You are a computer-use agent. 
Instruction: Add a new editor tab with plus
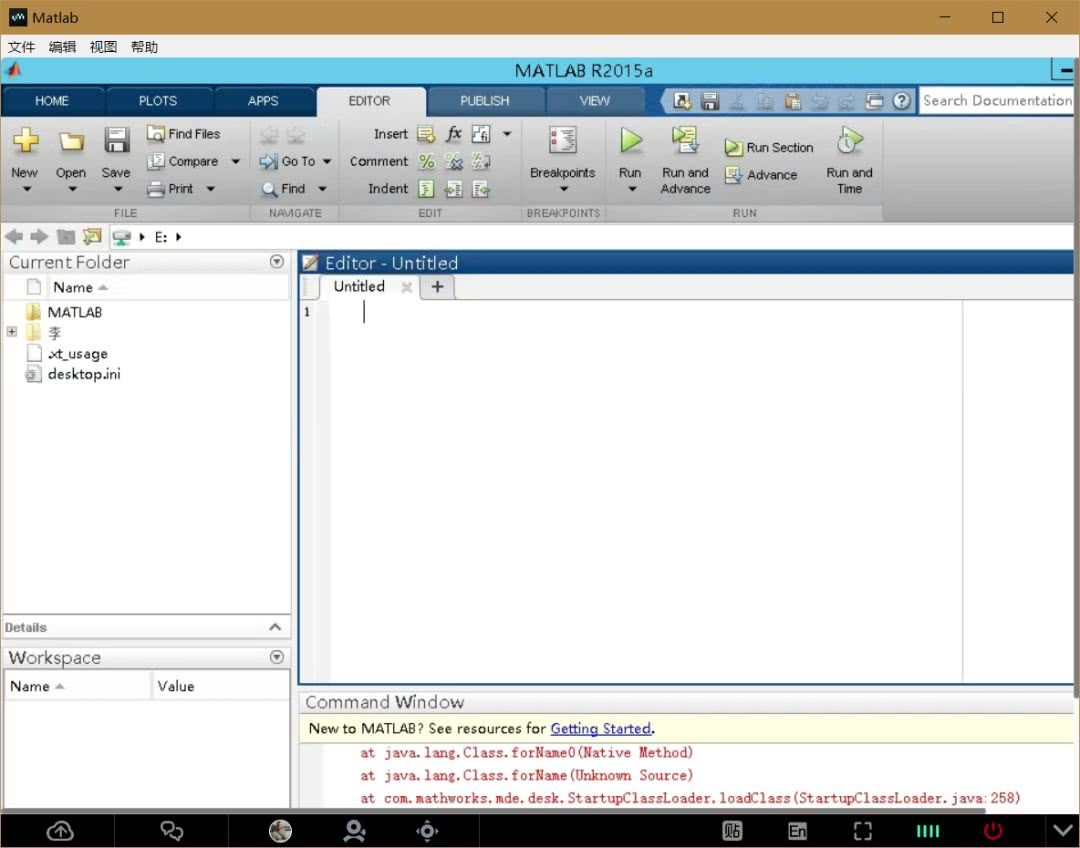click(437, 287)
